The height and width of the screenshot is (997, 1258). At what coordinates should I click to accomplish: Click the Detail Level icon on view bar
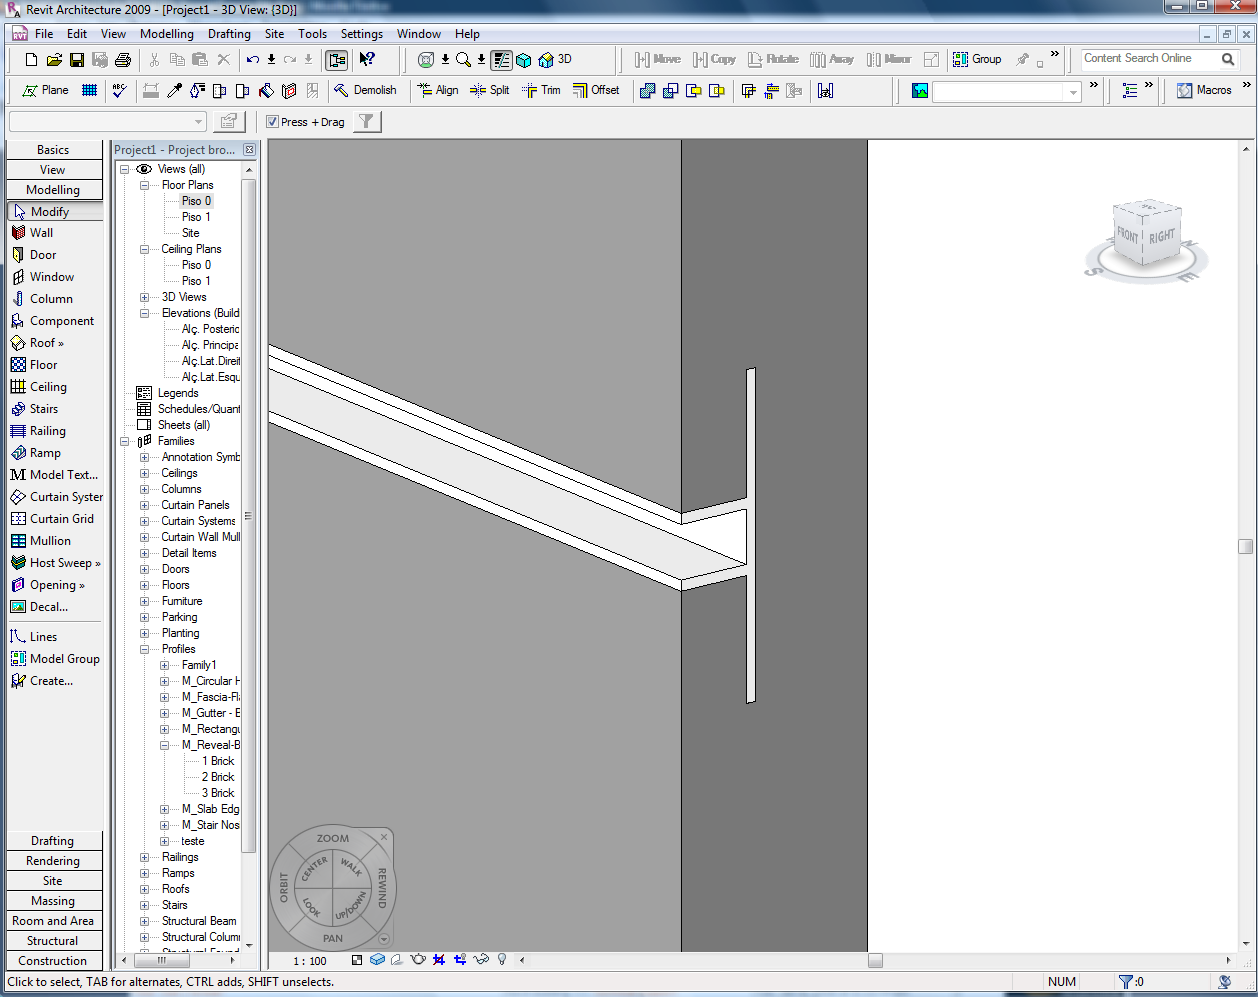tap(357, 960)
